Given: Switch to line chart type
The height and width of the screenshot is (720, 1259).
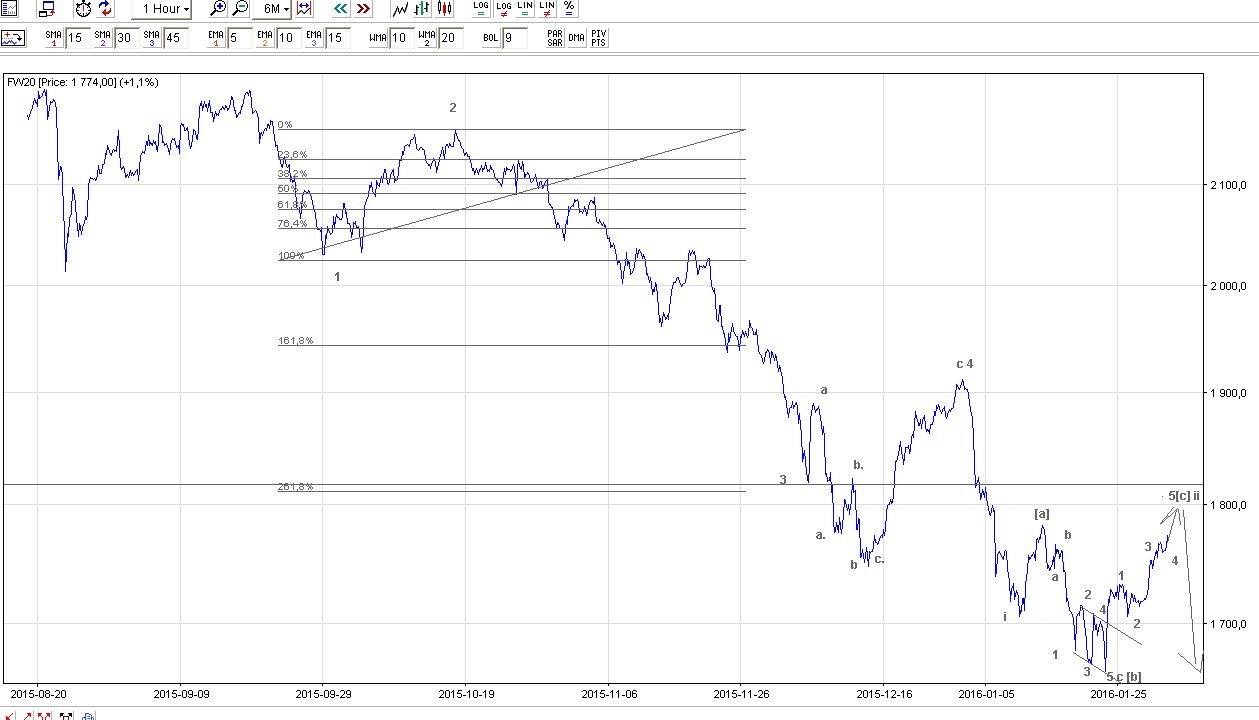Looking at the screenshot, I should (400, 9).
